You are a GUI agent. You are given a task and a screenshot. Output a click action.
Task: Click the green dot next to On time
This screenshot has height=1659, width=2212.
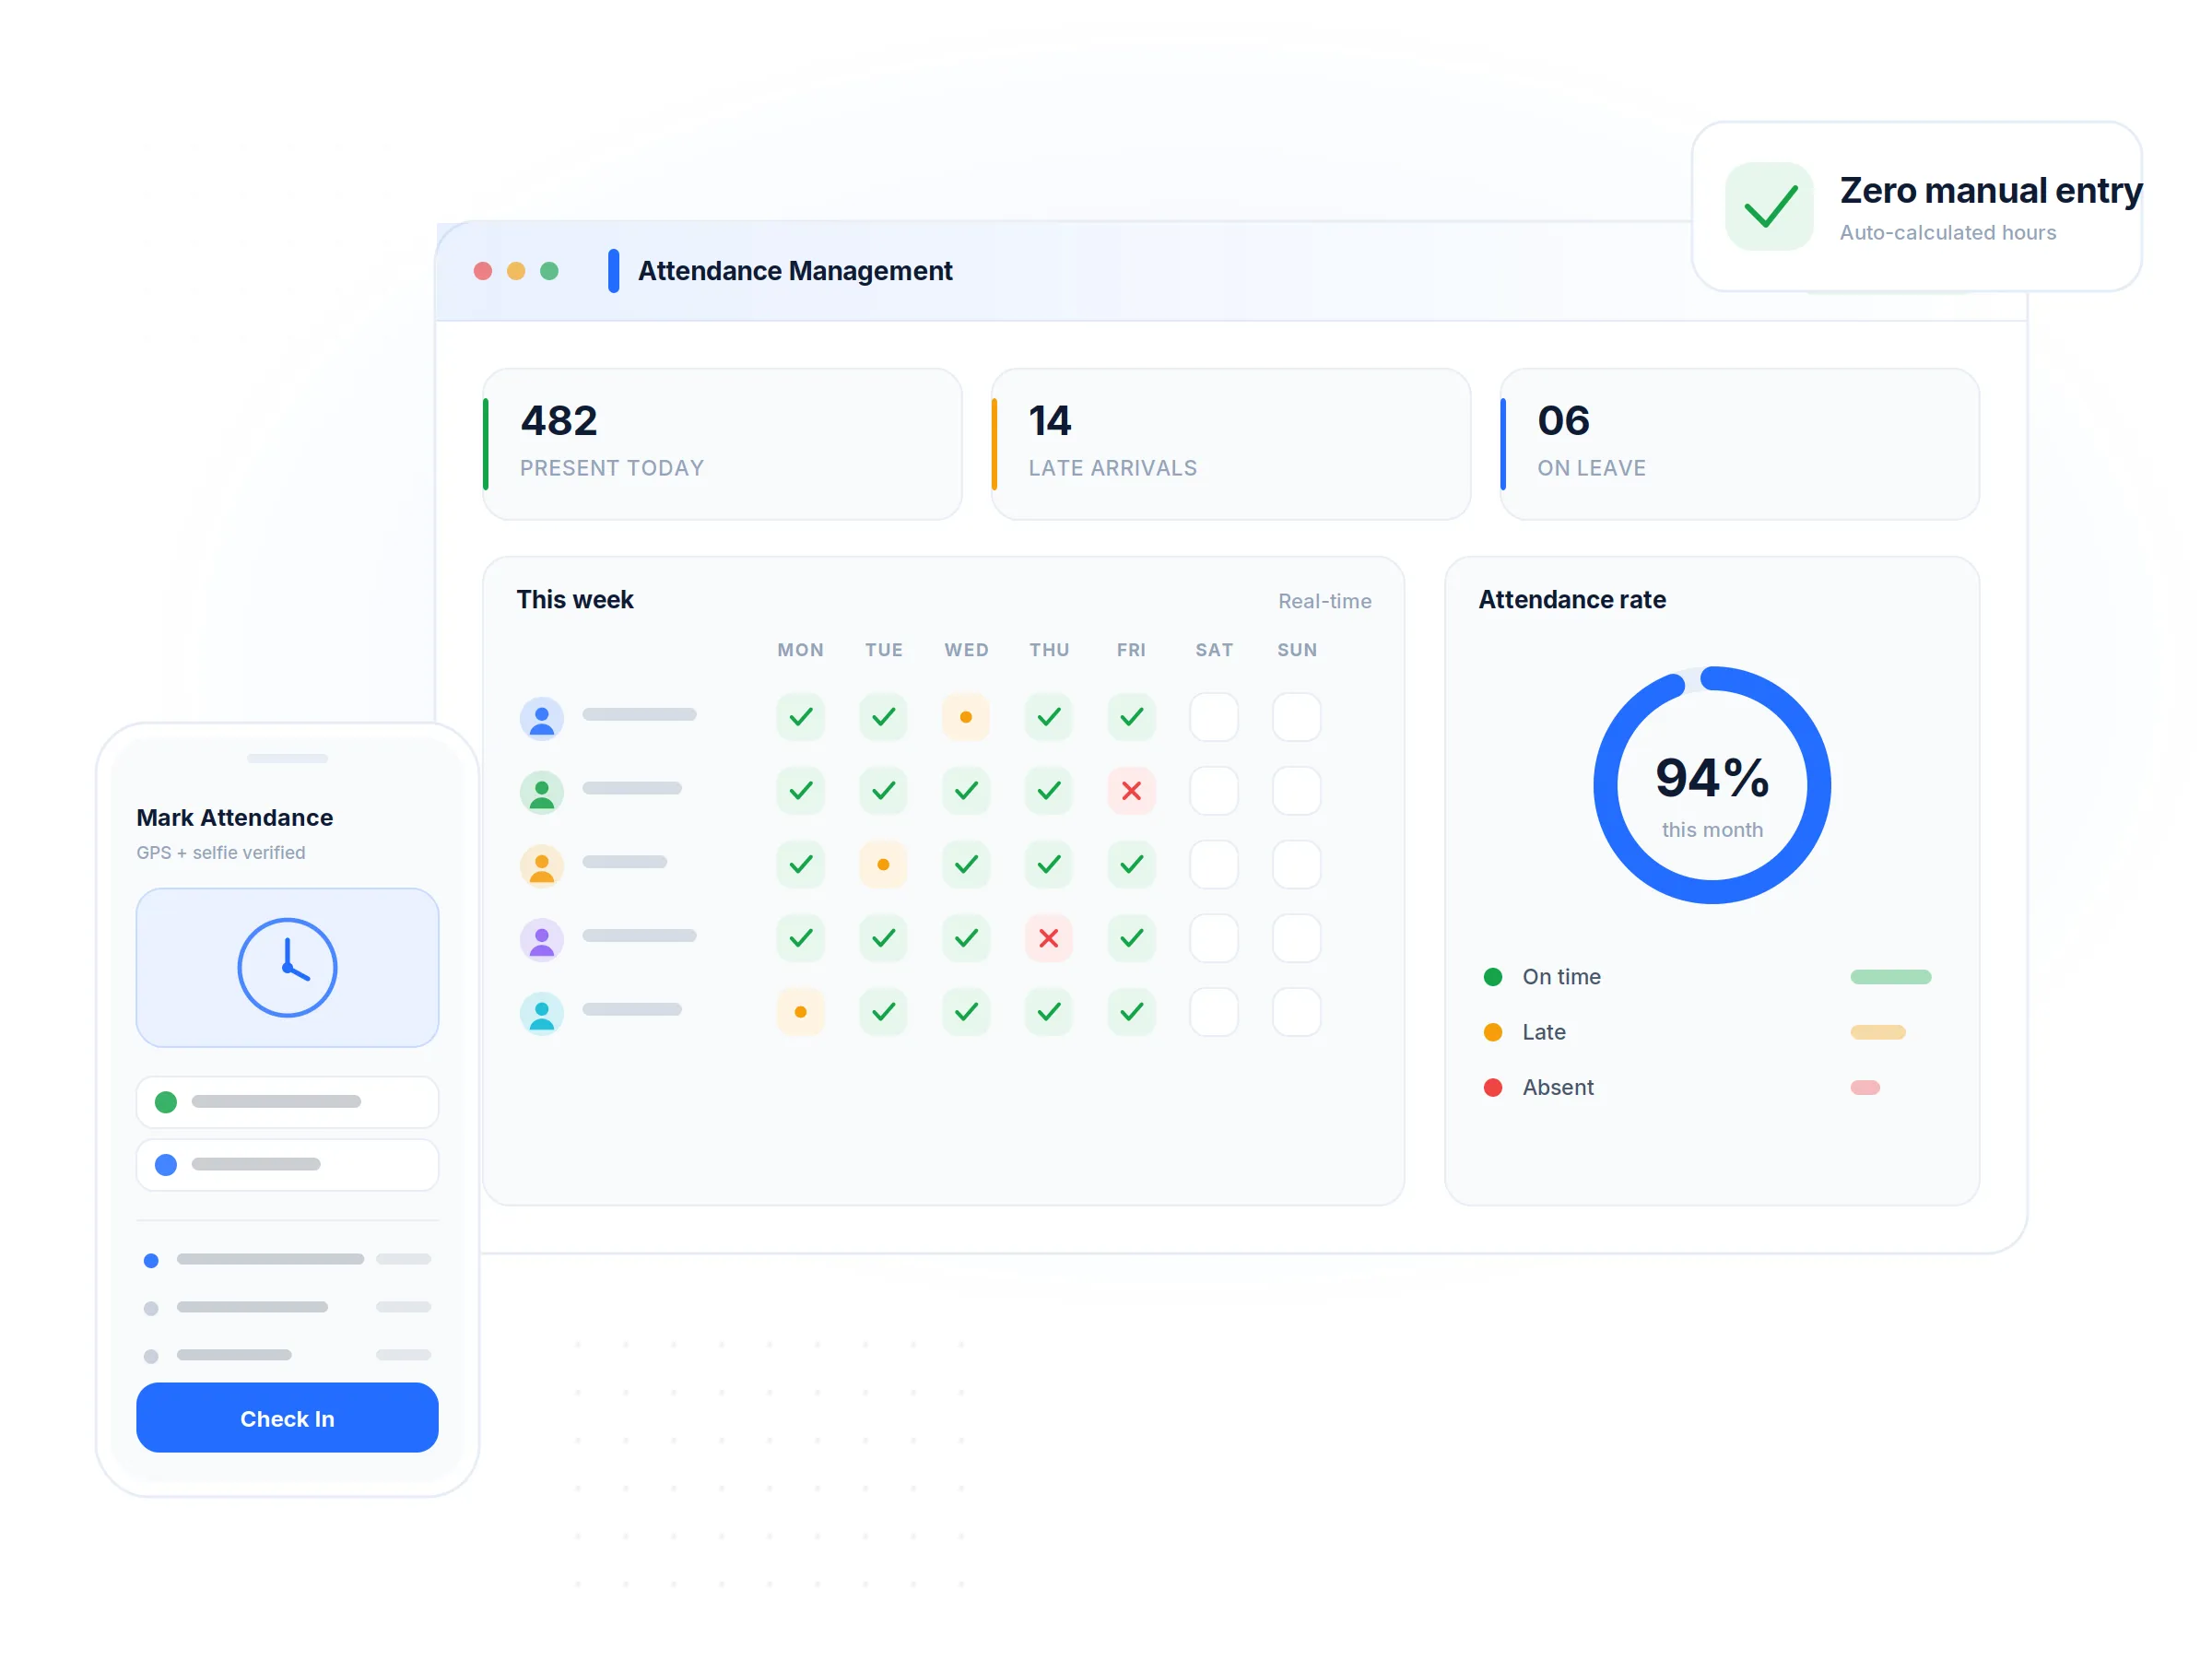click(1492, 977)
